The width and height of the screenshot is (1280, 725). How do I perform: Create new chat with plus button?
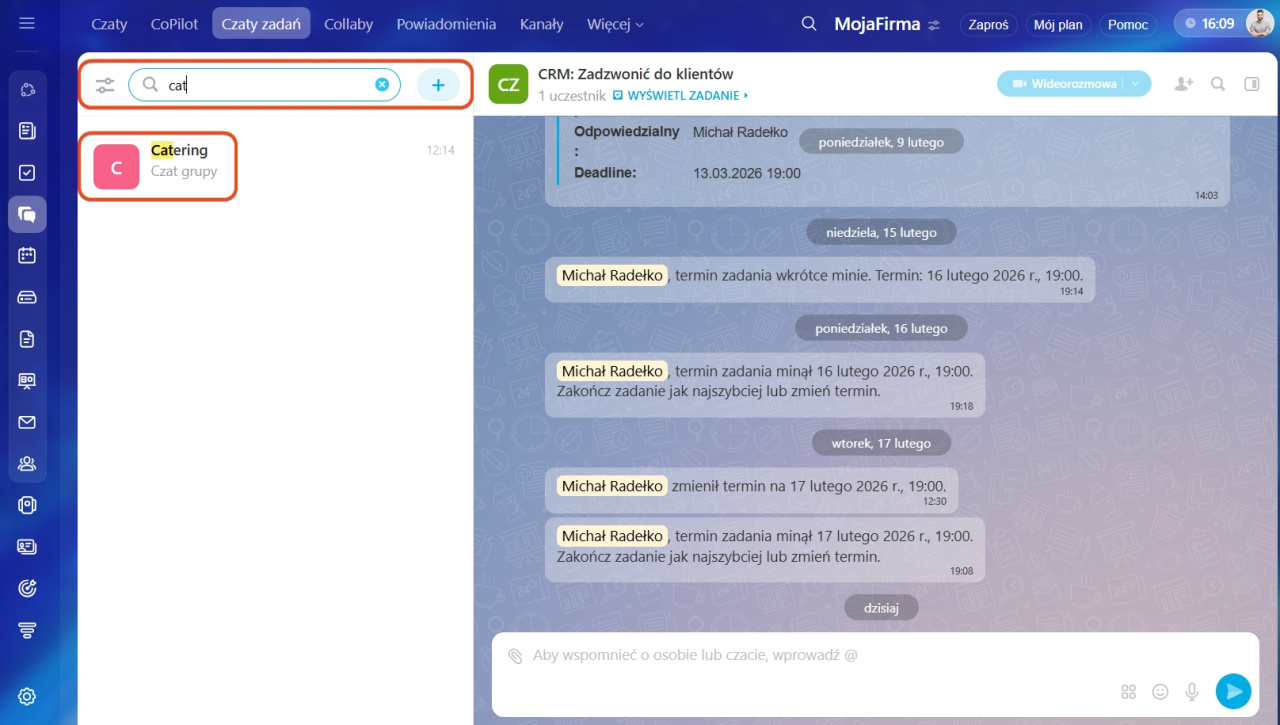point(438,85)
